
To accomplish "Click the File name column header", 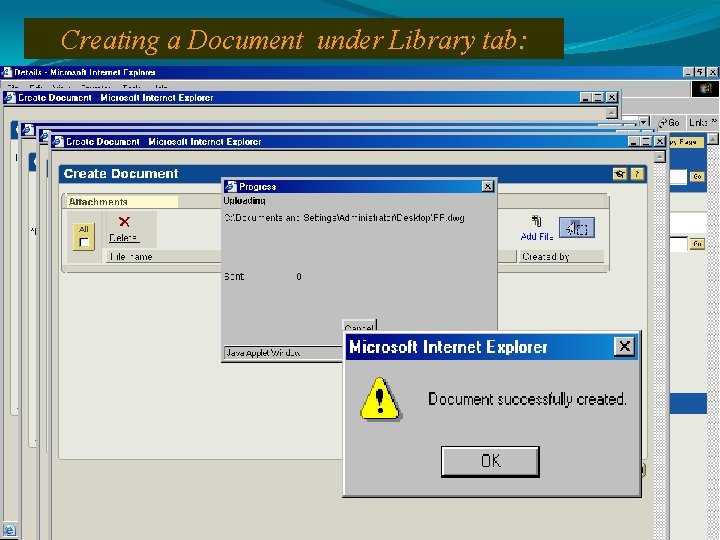I will tap(163, 257).
